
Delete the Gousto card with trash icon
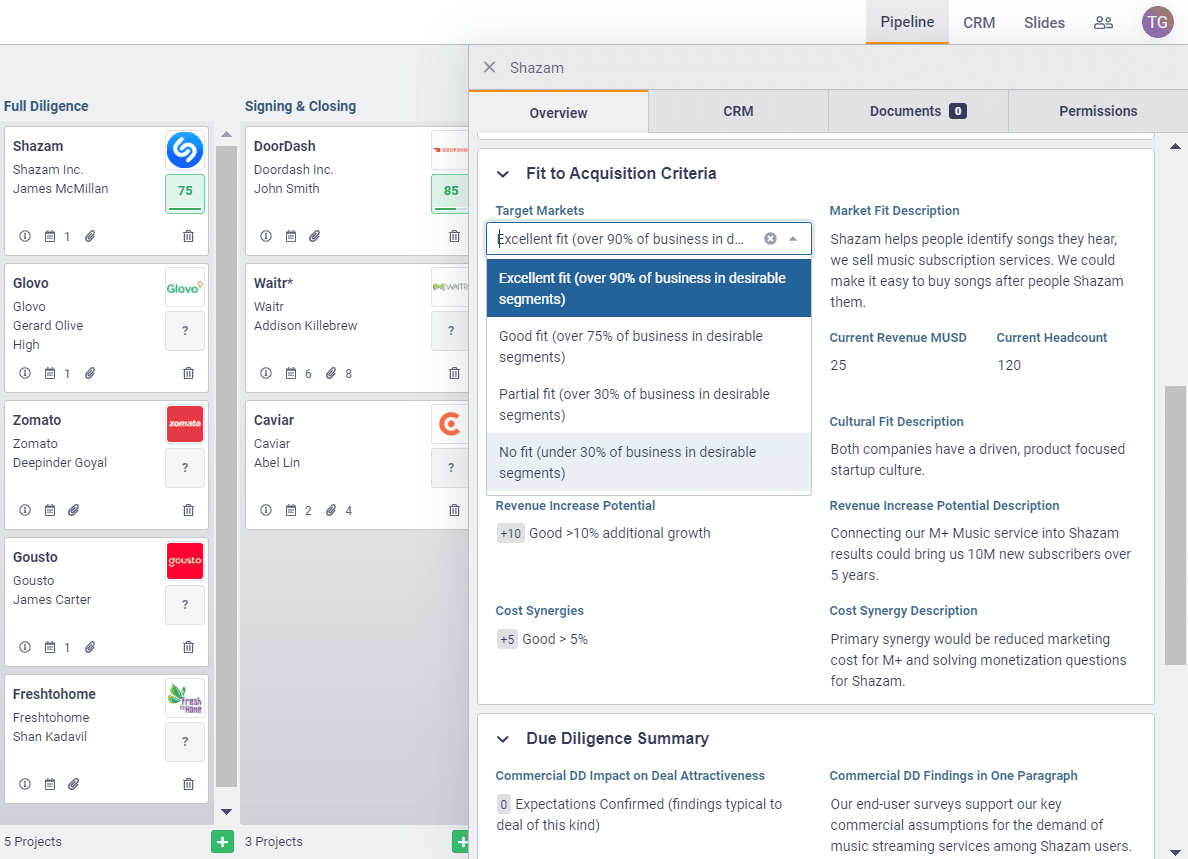click(x=189, y=648)
